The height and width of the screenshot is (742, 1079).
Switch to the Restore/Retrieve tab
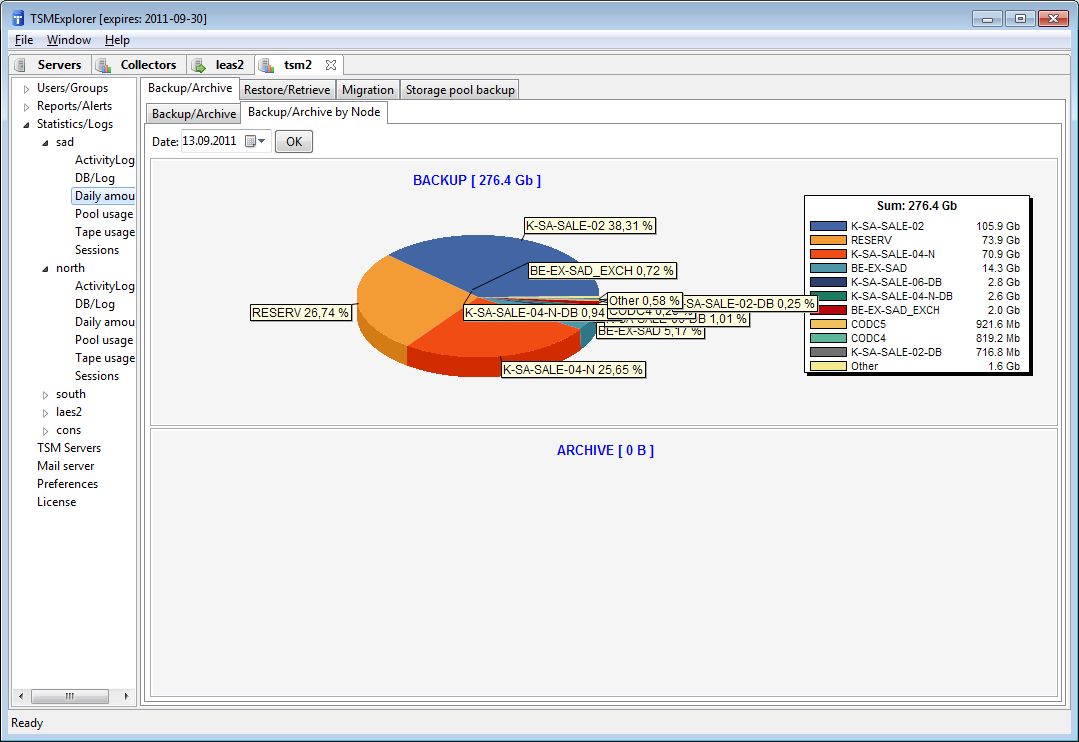[287, 89]
